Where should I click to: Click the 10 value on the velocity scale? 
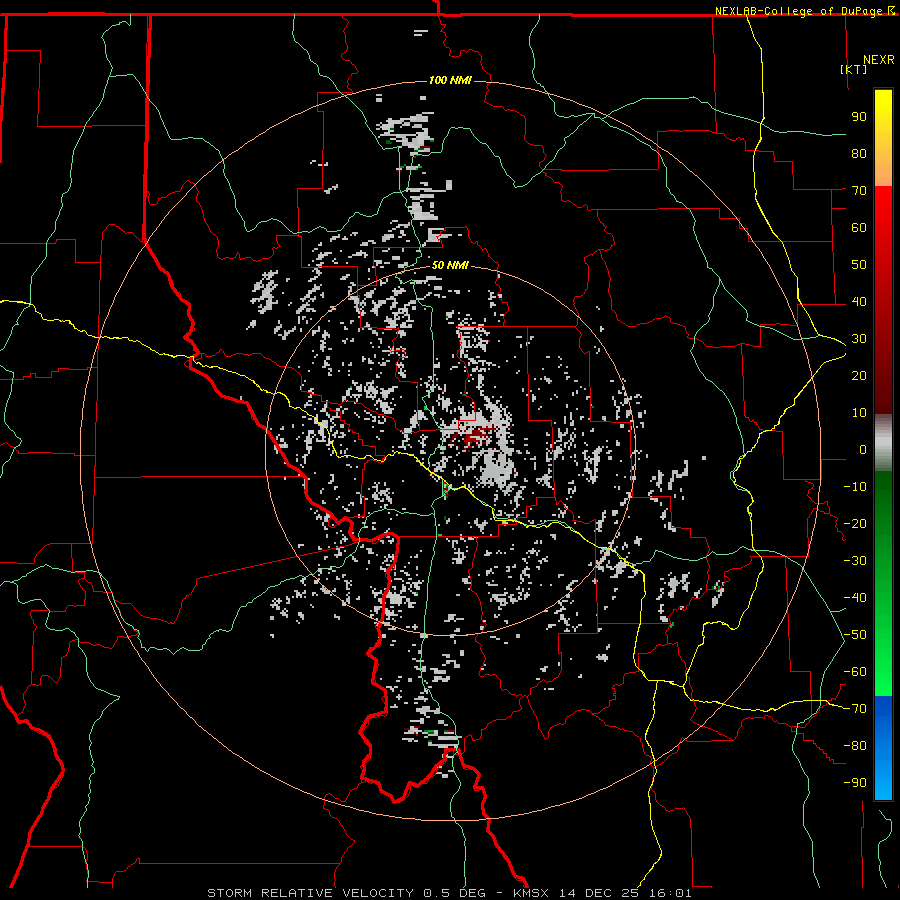859,413
